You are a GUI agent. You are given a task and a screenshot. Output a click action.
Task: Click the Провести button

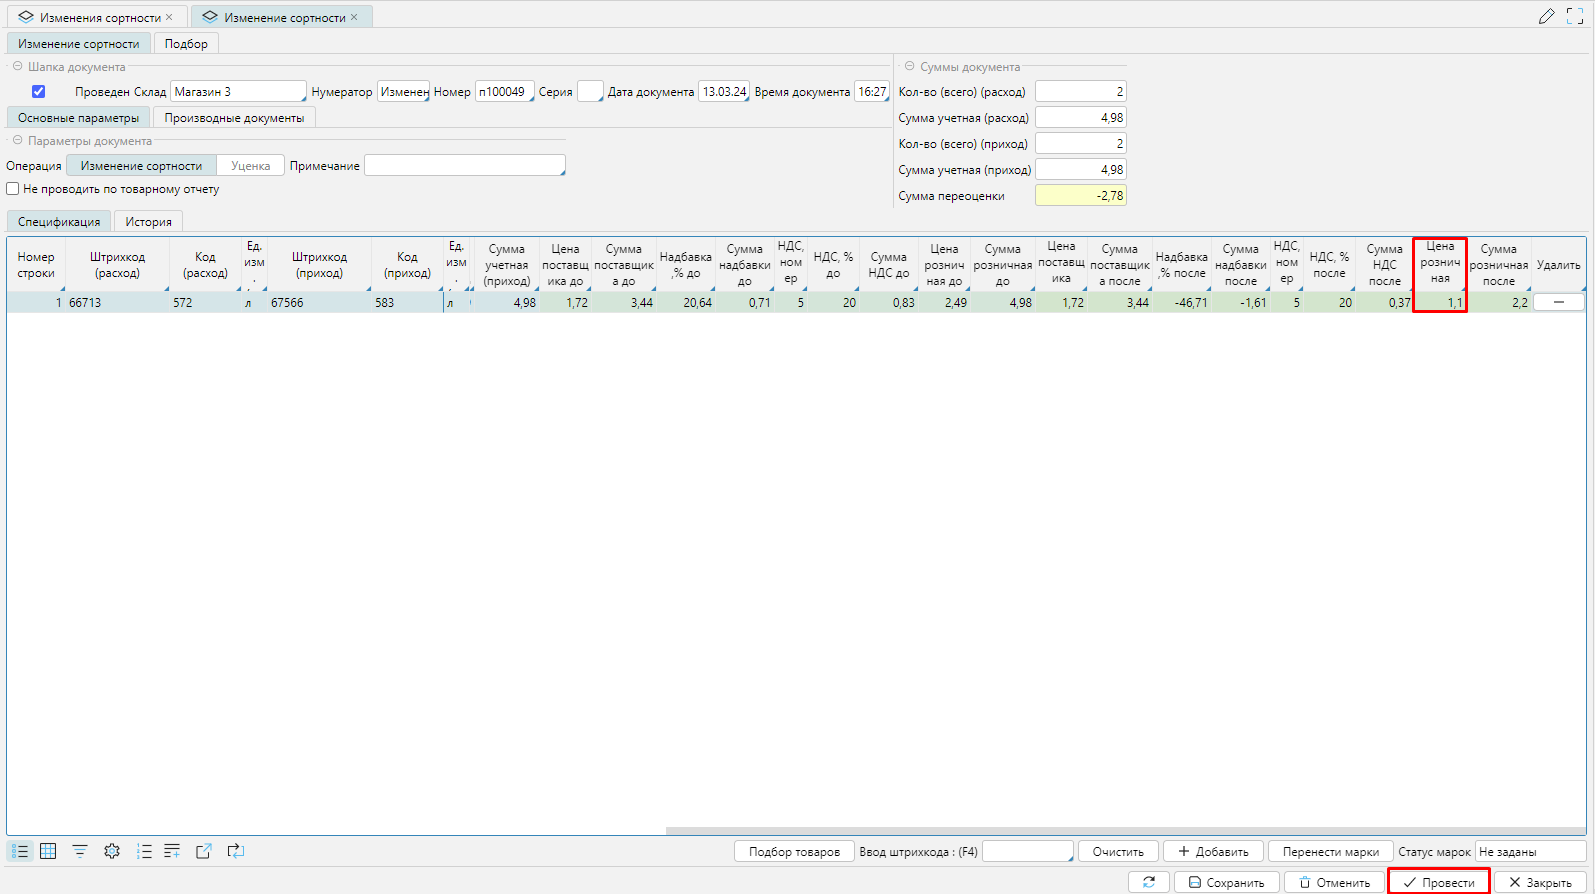coord(1438,882)
